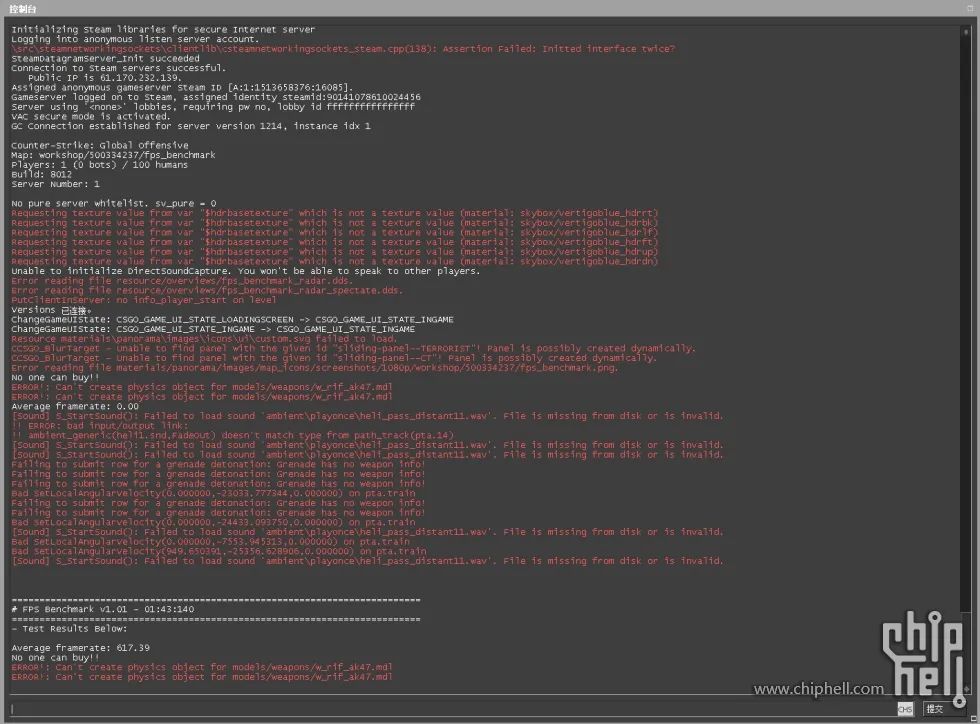
Task: Focus the console command input field
Action: coord(452,709)
